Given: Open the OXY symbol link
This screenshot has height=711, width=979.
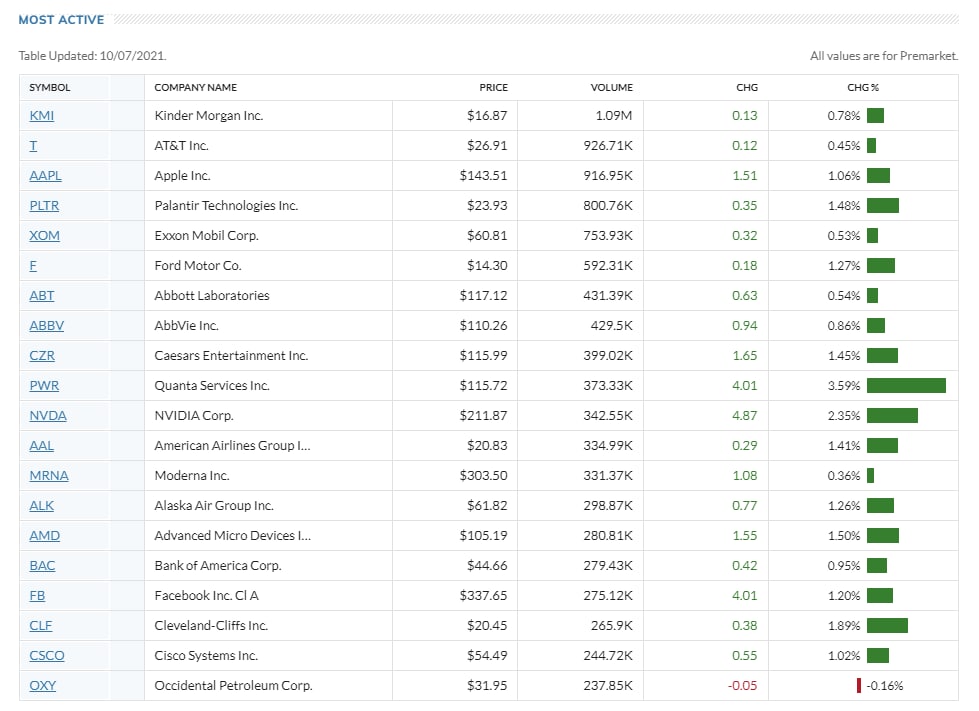Looking at the screenshot, I should click(x=42, y=685).
